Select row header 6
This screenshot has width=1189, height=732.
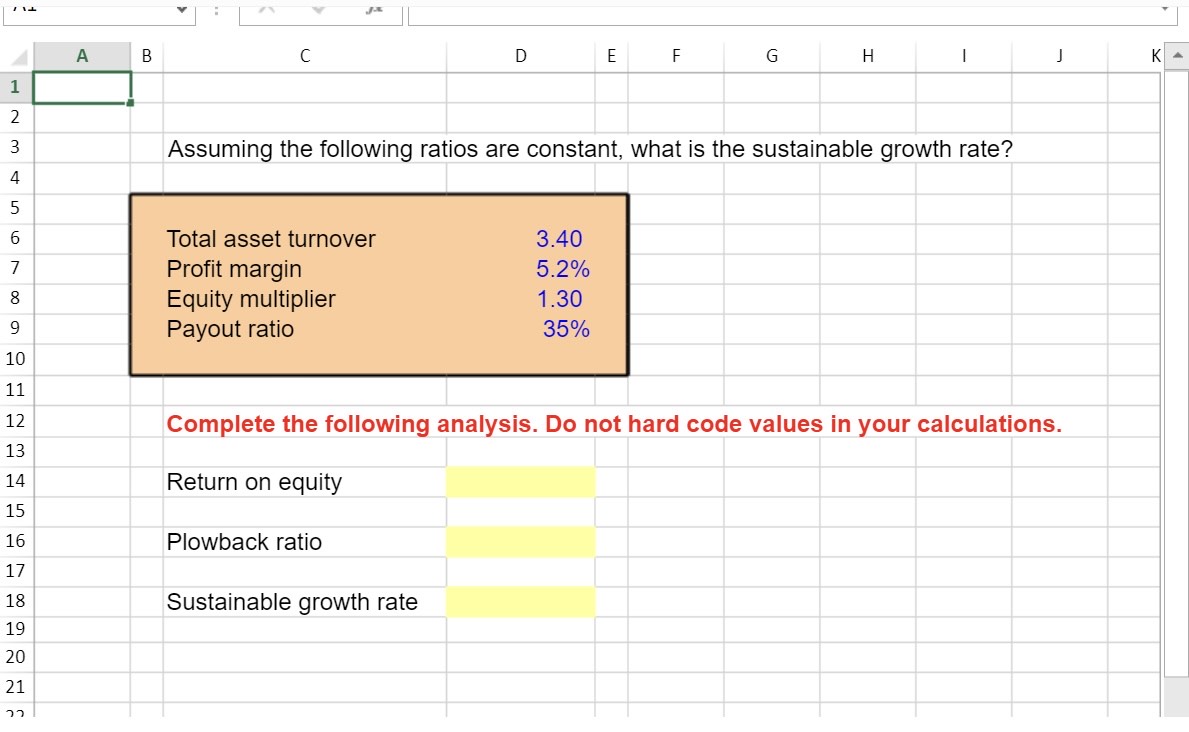(14, 238)
